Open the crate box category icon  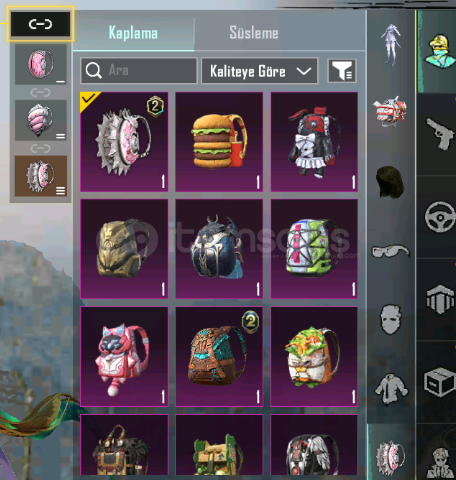[x=439, y=382]
